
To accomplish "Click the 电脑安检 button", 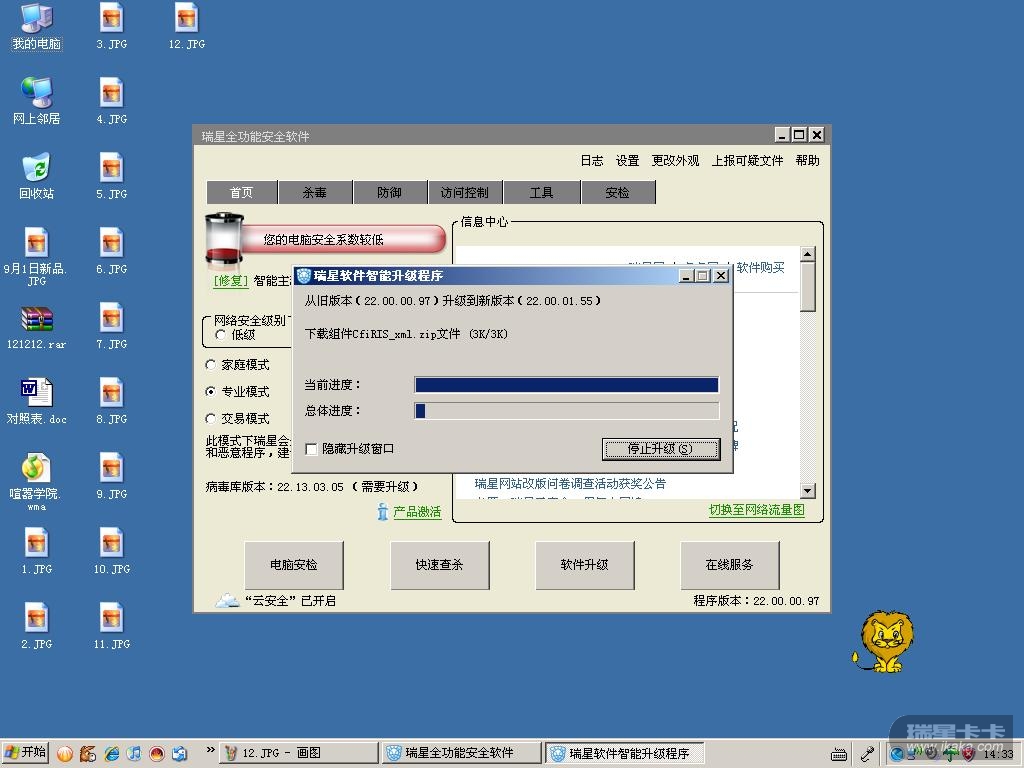I will (294, 565).
